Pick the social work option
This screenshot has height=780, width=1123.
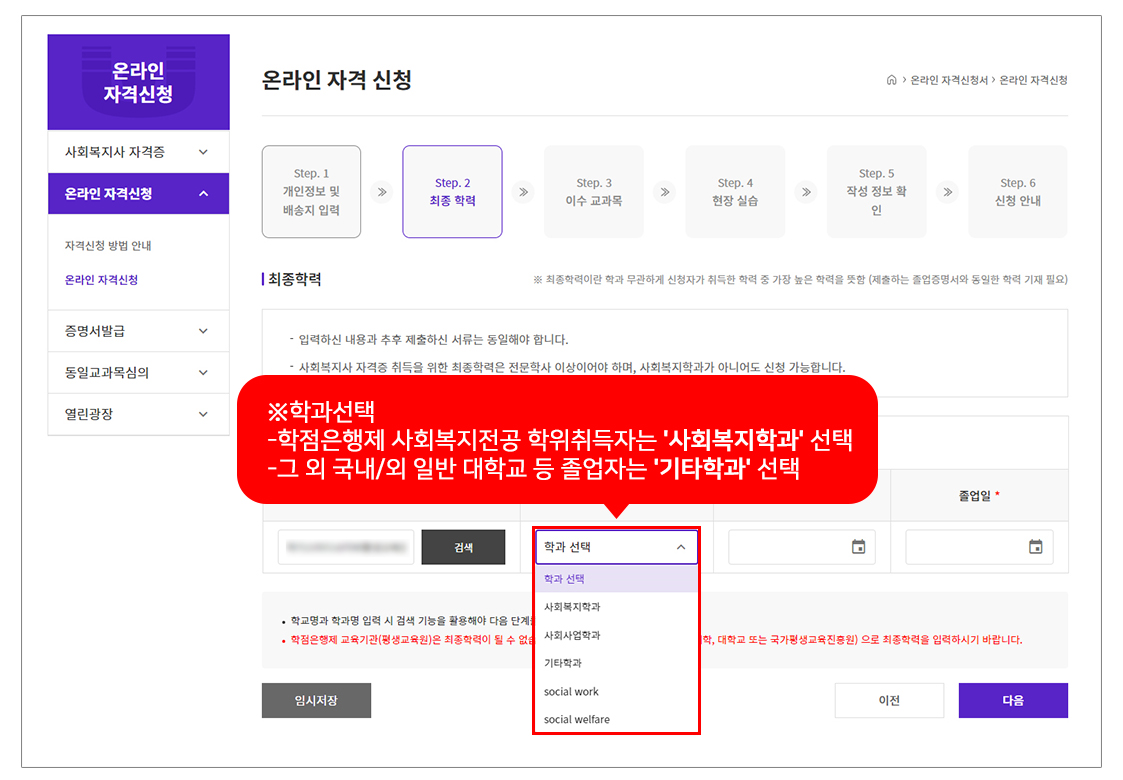click(571, 692)
